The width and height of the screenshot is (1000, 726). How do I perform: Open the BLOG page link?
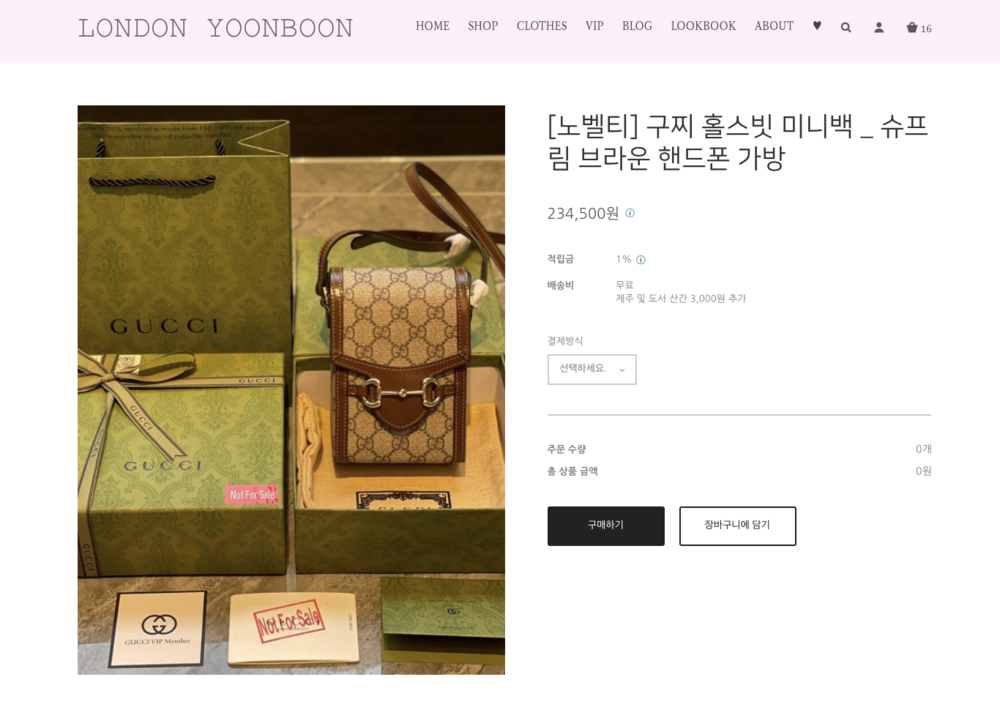pos(637,26)
